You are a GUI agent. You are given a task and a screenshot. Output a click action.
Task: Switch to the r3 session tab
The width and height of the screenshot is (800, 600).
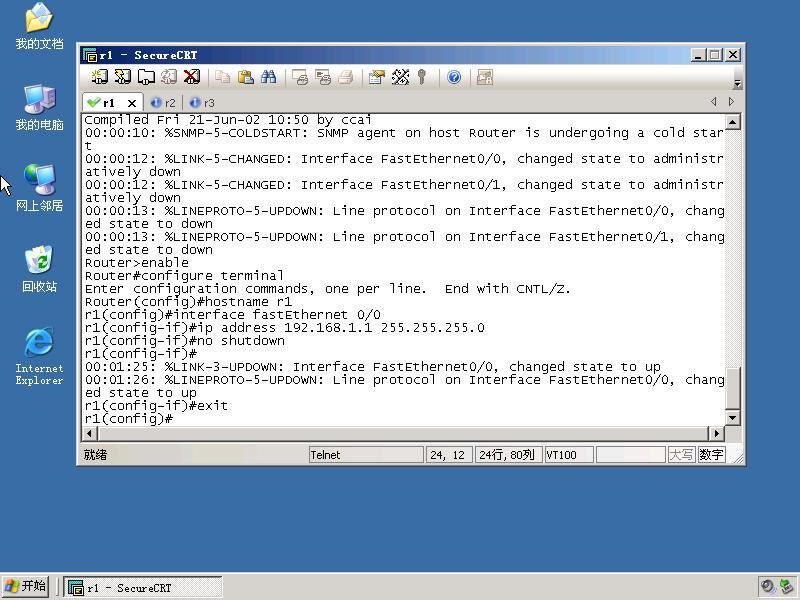tap(202, 103)
